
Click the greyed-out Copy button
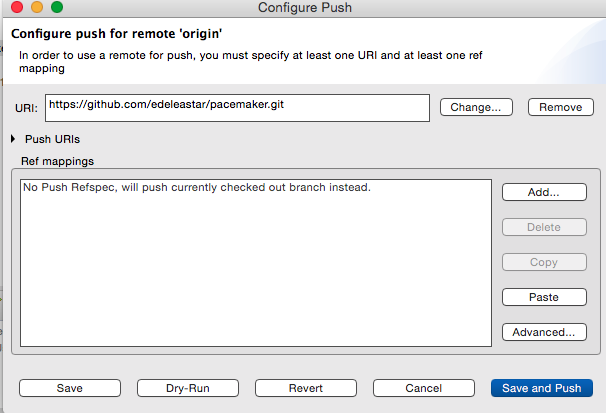pos(544,262)
